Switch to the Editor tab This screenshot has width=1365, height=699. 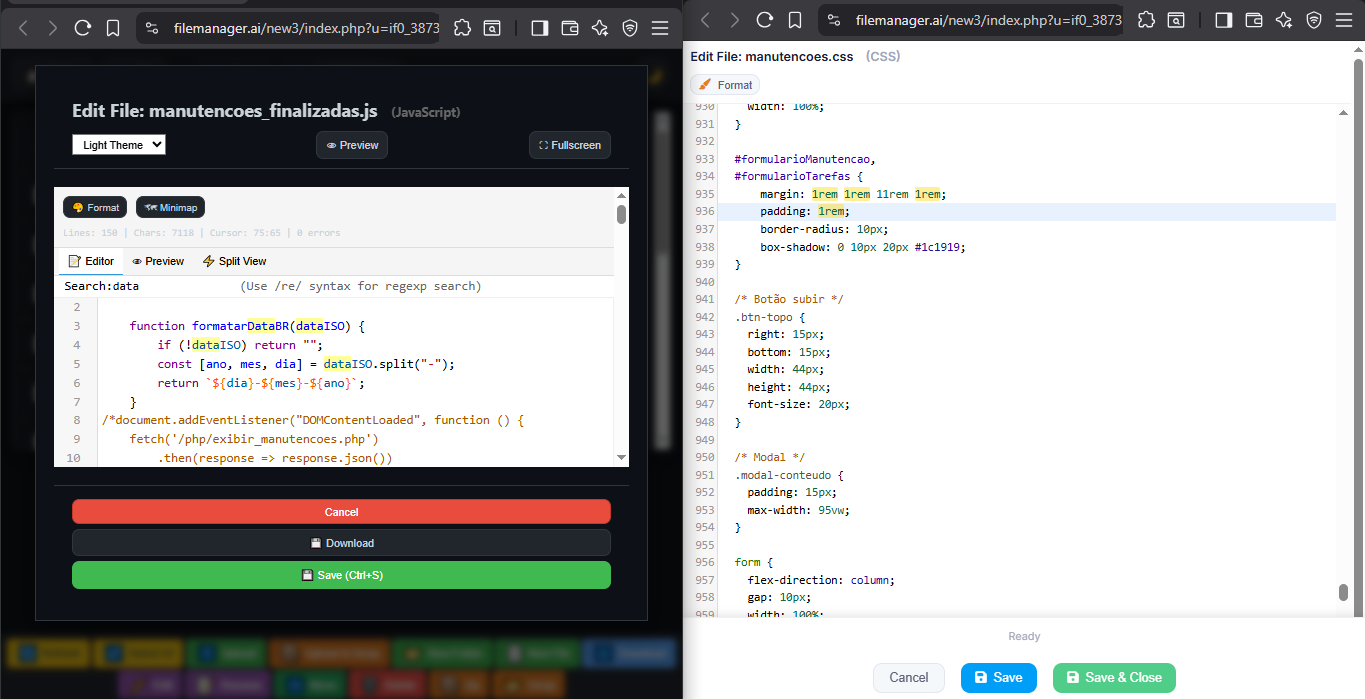click(x=90, y=261)
